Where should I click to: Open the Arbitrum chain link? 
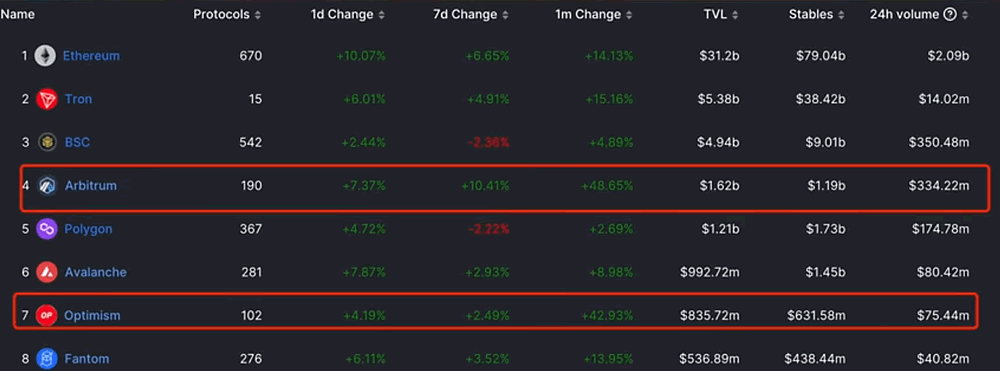click(x=91, y=186)
